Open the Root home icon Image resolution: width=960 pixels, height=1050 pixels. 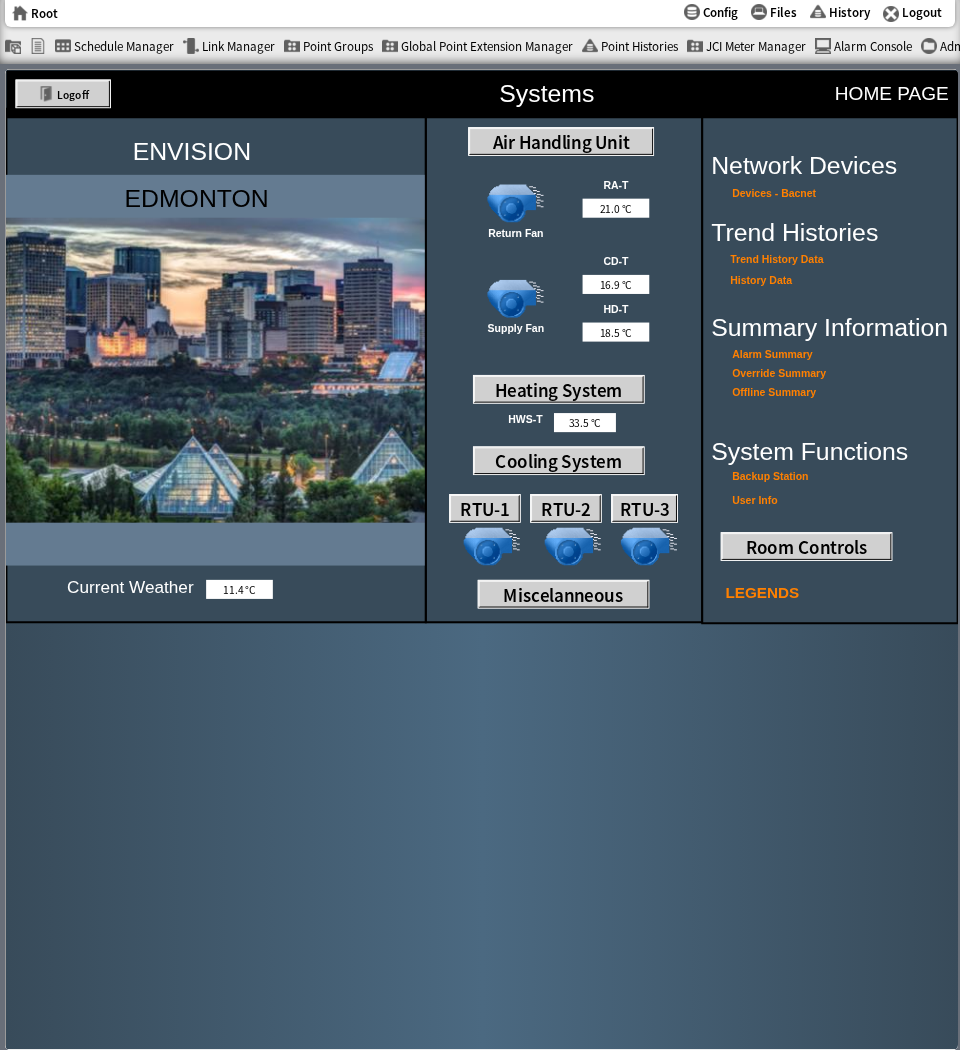pyautogui.click(x=20, y=13)
